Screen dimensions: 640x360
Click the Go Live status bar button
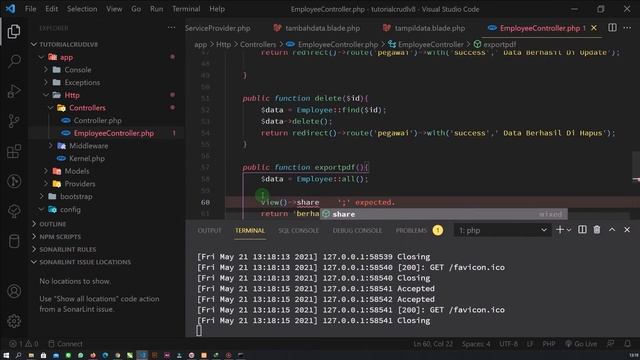[x=581, y=344]
